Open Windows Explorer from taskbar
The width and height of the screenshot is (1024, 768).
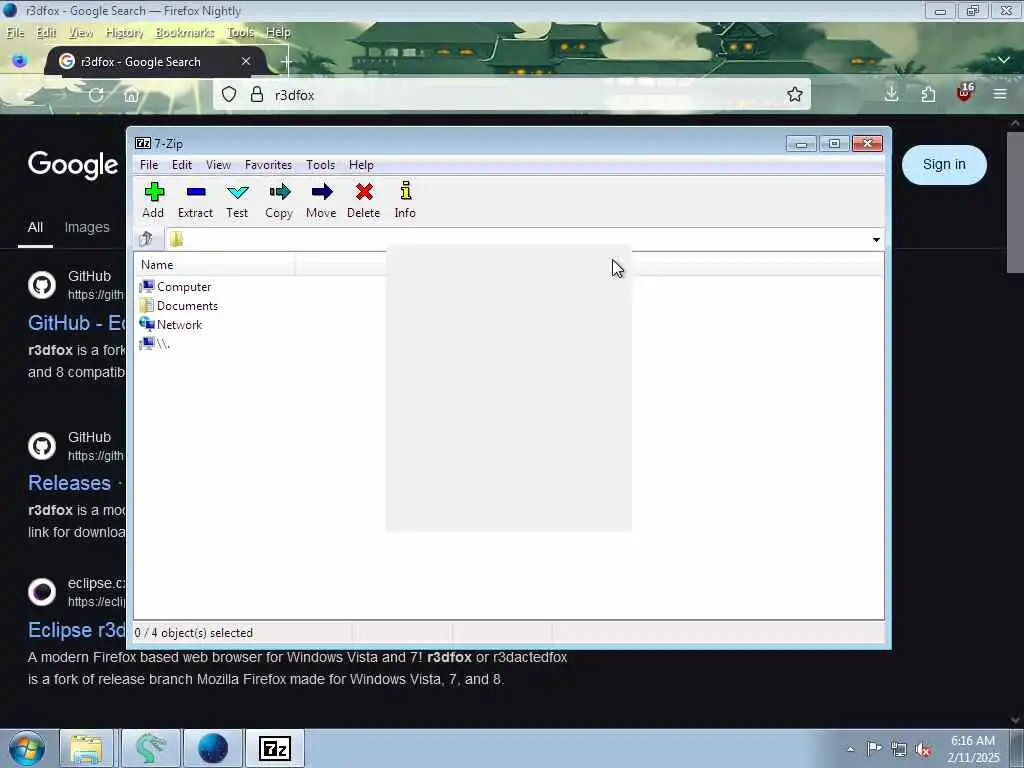click(x=86, y=748)
